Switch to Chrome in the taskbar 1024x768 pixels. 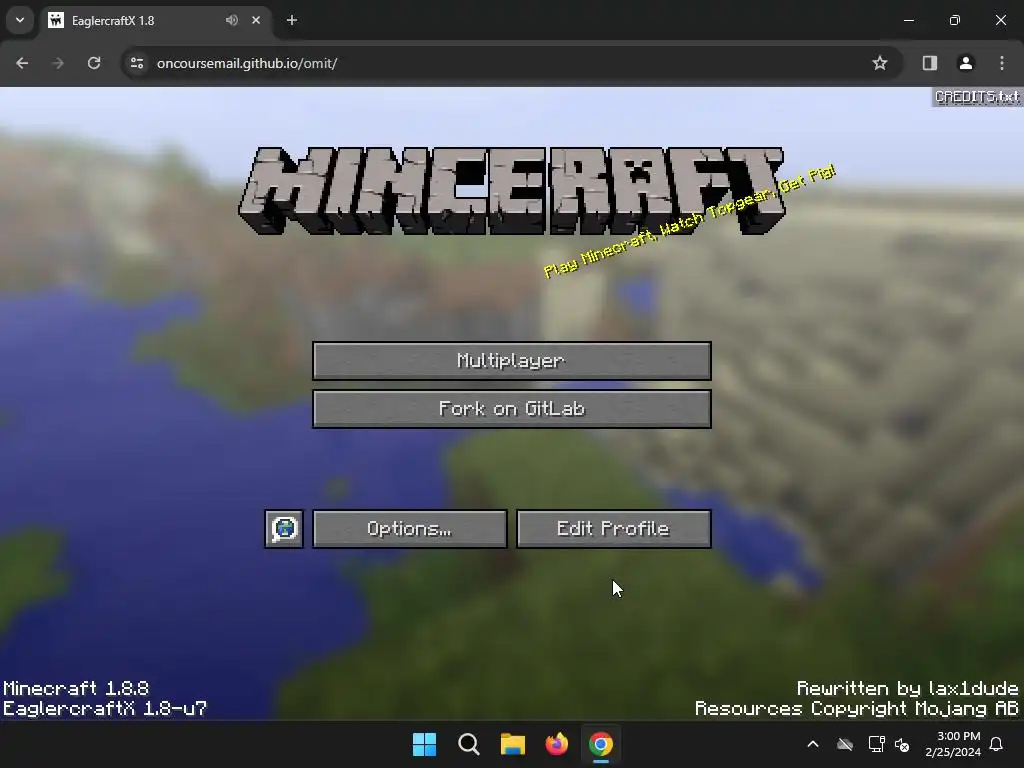[601, 744]
